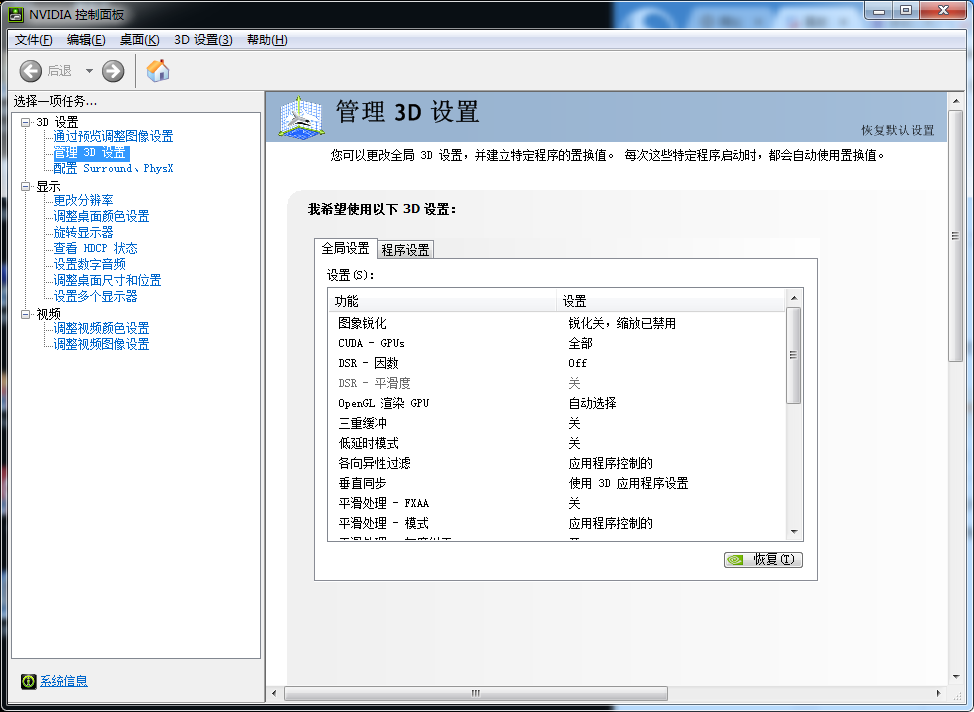Viewport: 974px width, 712px height.
Task: Select 配置 Surround、PhysX in the tree
Action: click(113, 168)
